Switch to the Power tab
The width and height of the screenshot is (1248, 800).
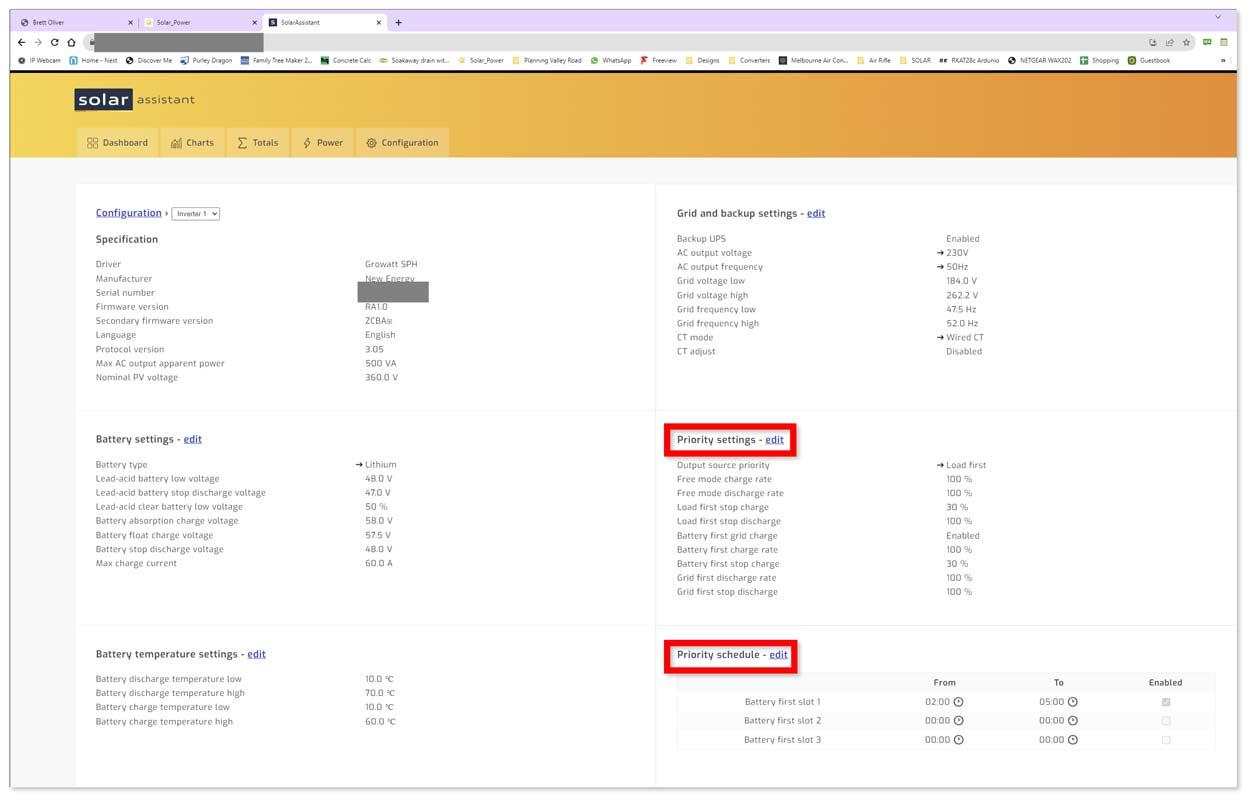[322, 143]
